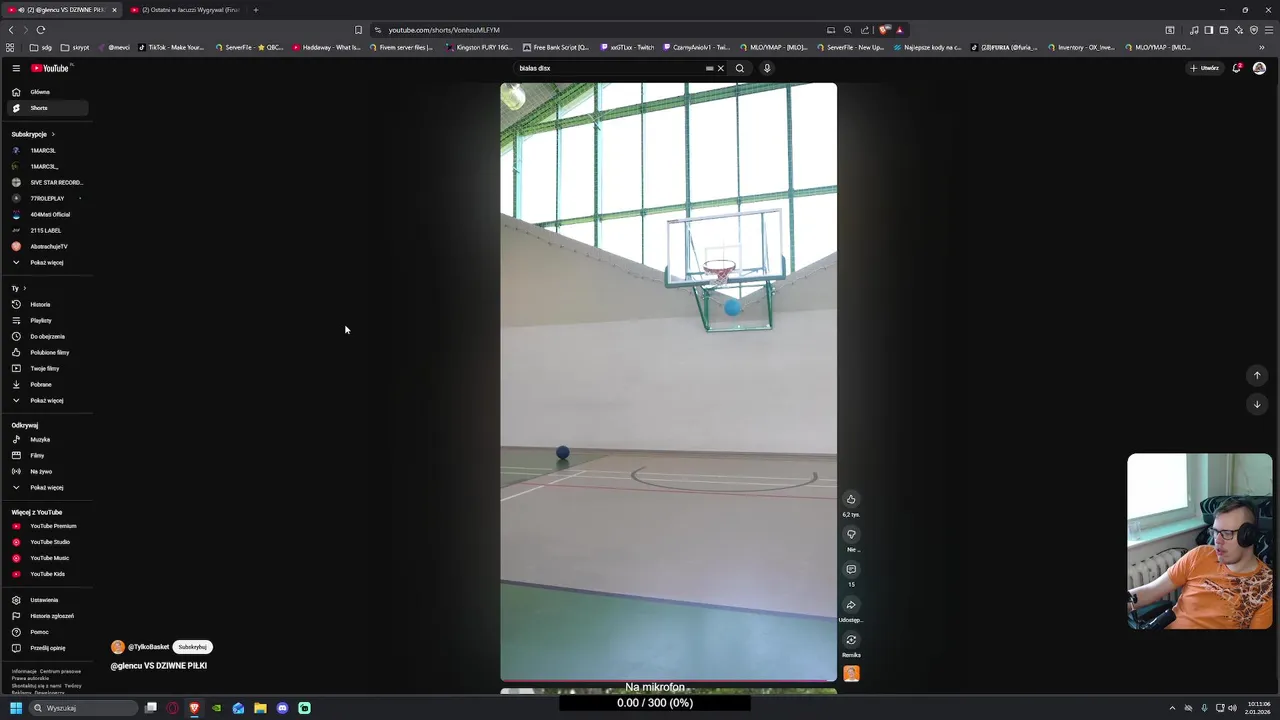Open the account avatar menu
The width and height of the screenshot is (1280, 720).
pos(1259,68)
